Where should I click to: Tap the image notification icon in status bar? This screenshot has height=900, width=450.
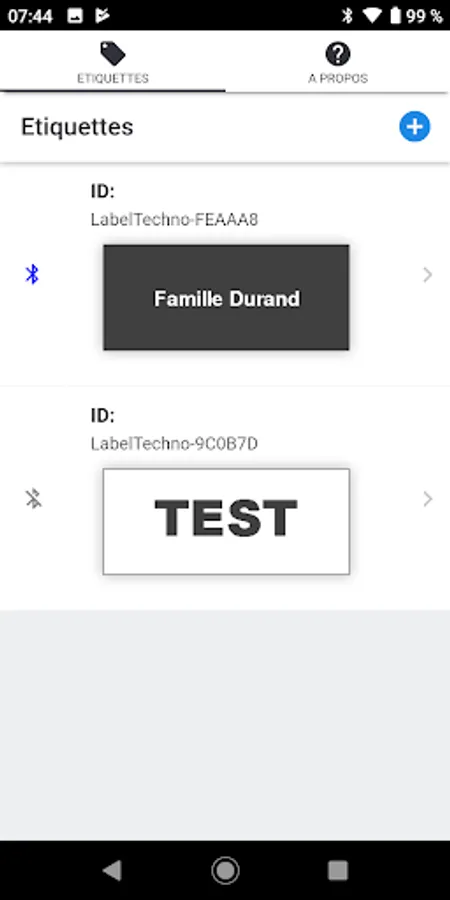click(x=75, y=16)
